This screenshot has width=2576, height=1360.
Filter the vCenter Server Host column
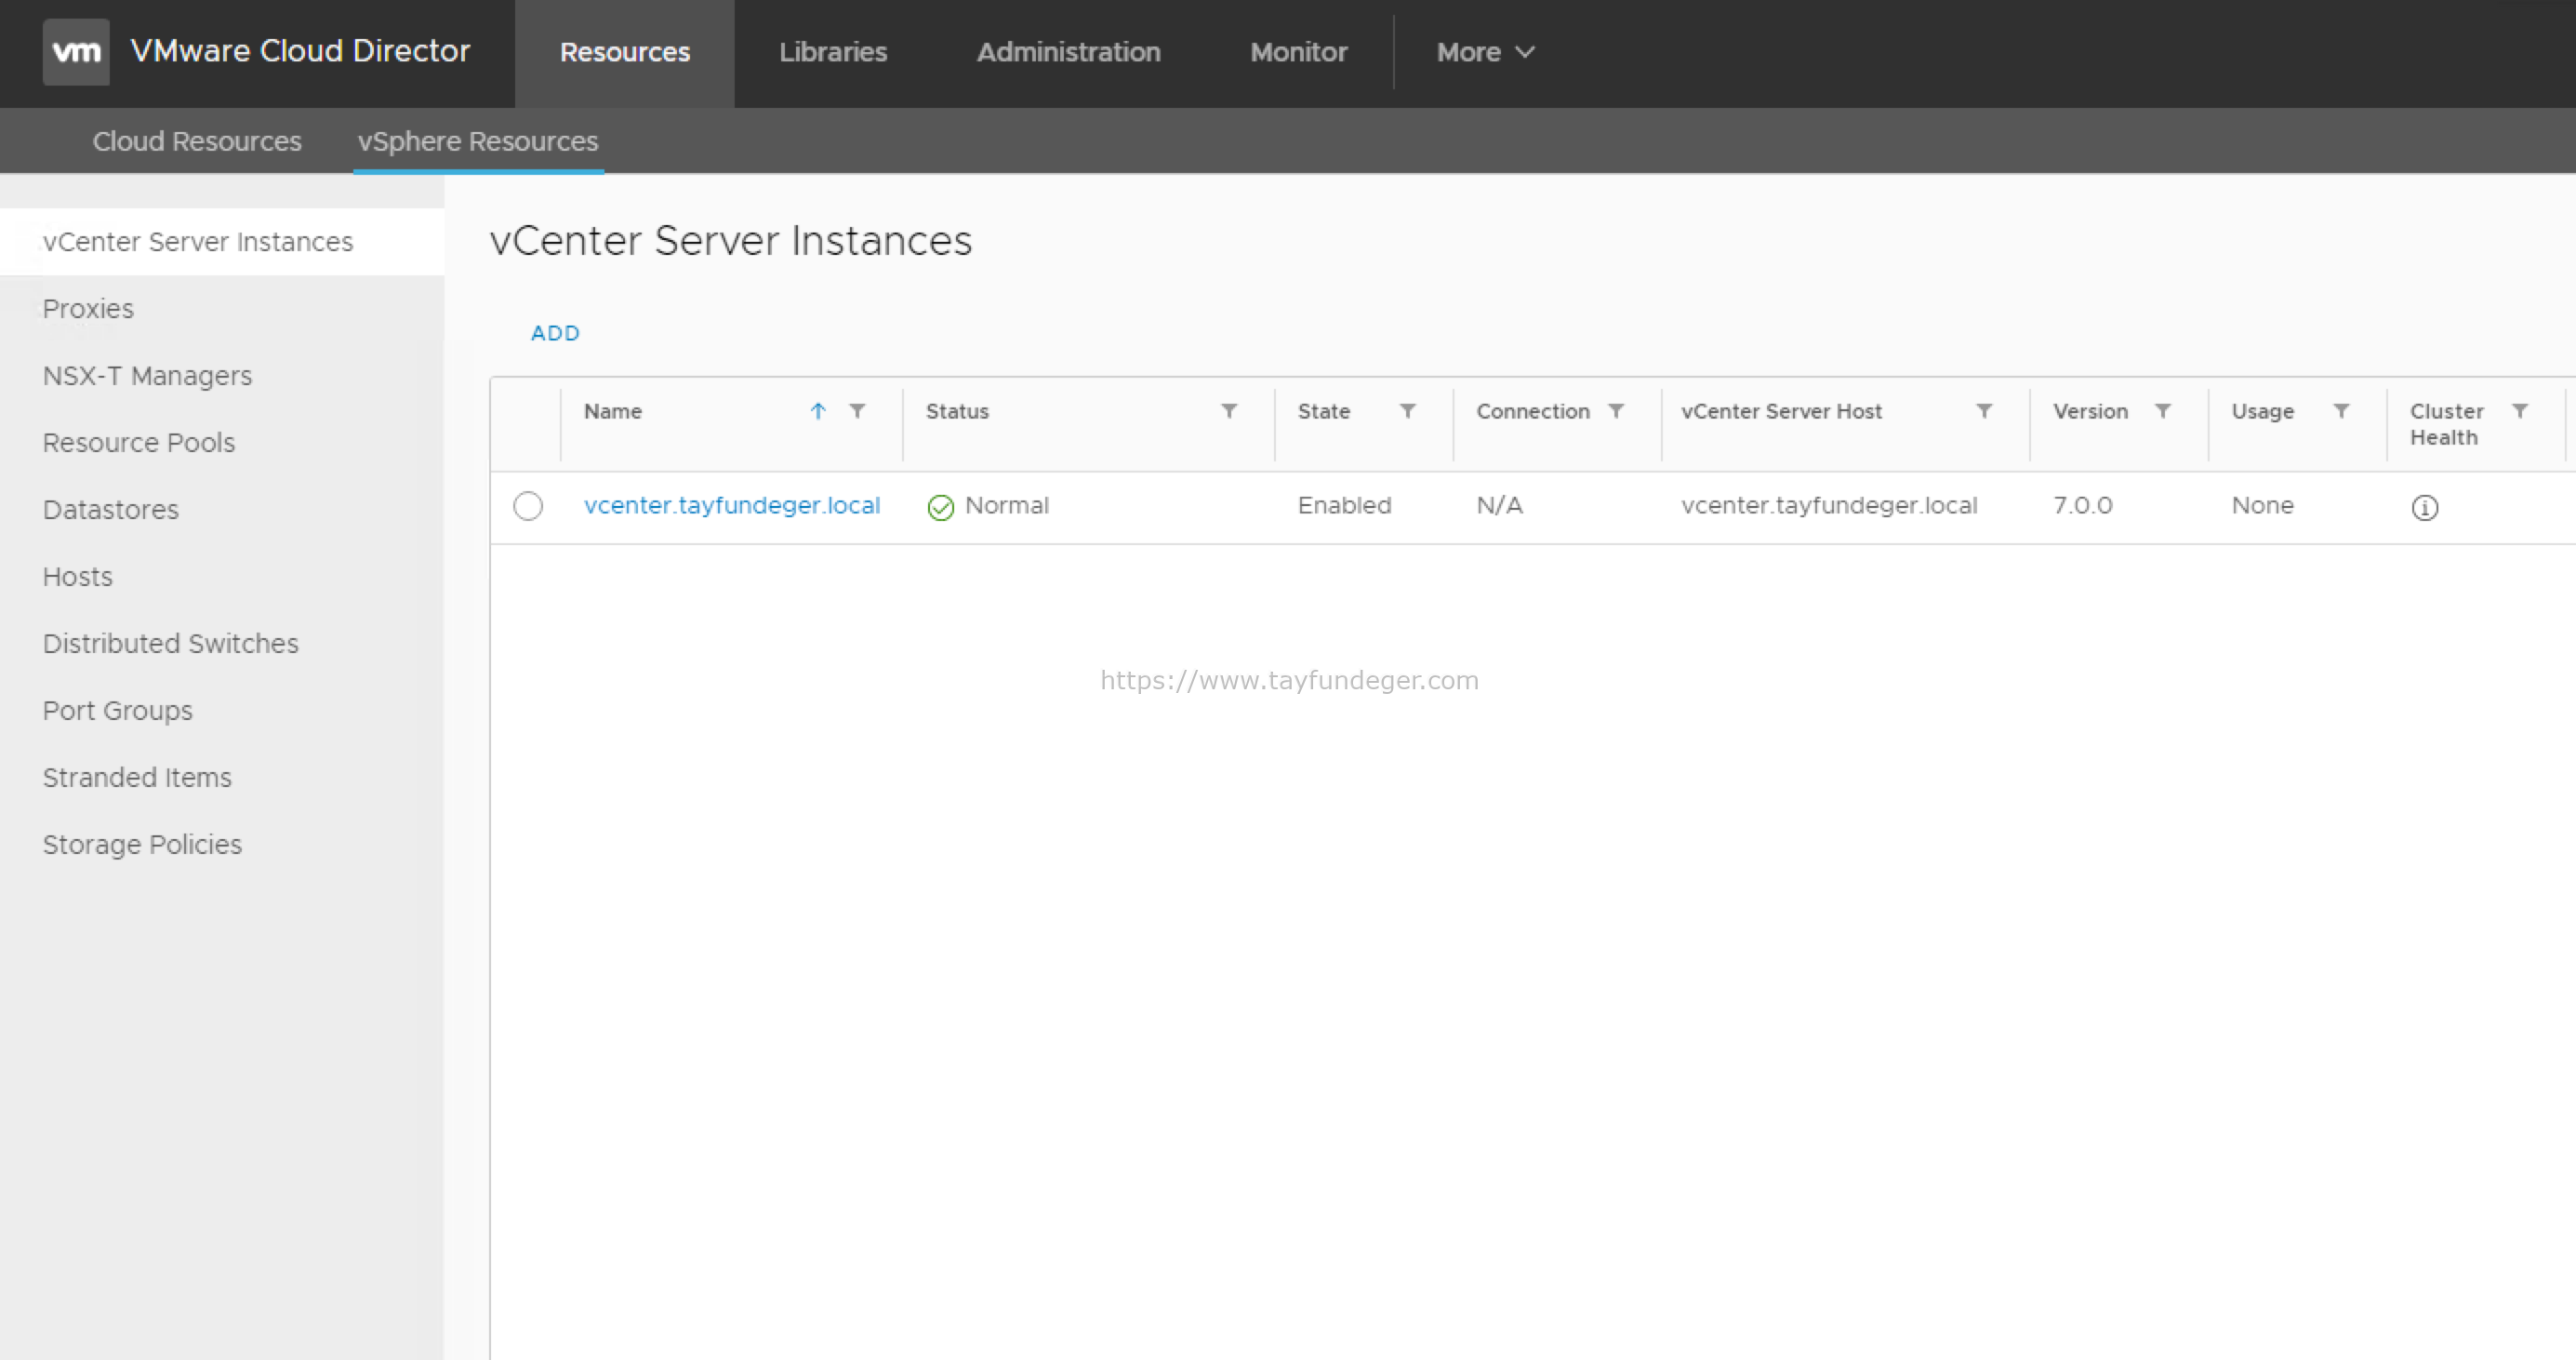coord(1985,411)
